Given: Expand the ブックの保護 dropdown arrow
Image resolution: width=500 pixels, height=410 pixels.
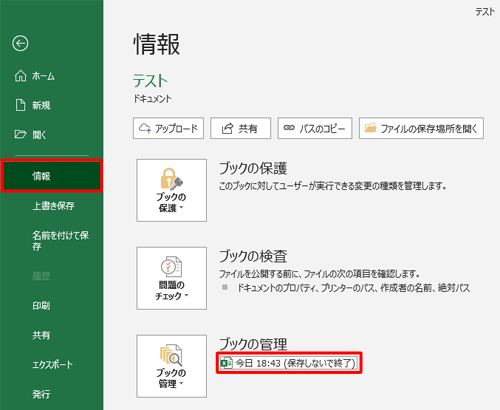Looking at the screenshot, I should coord(182,208).
